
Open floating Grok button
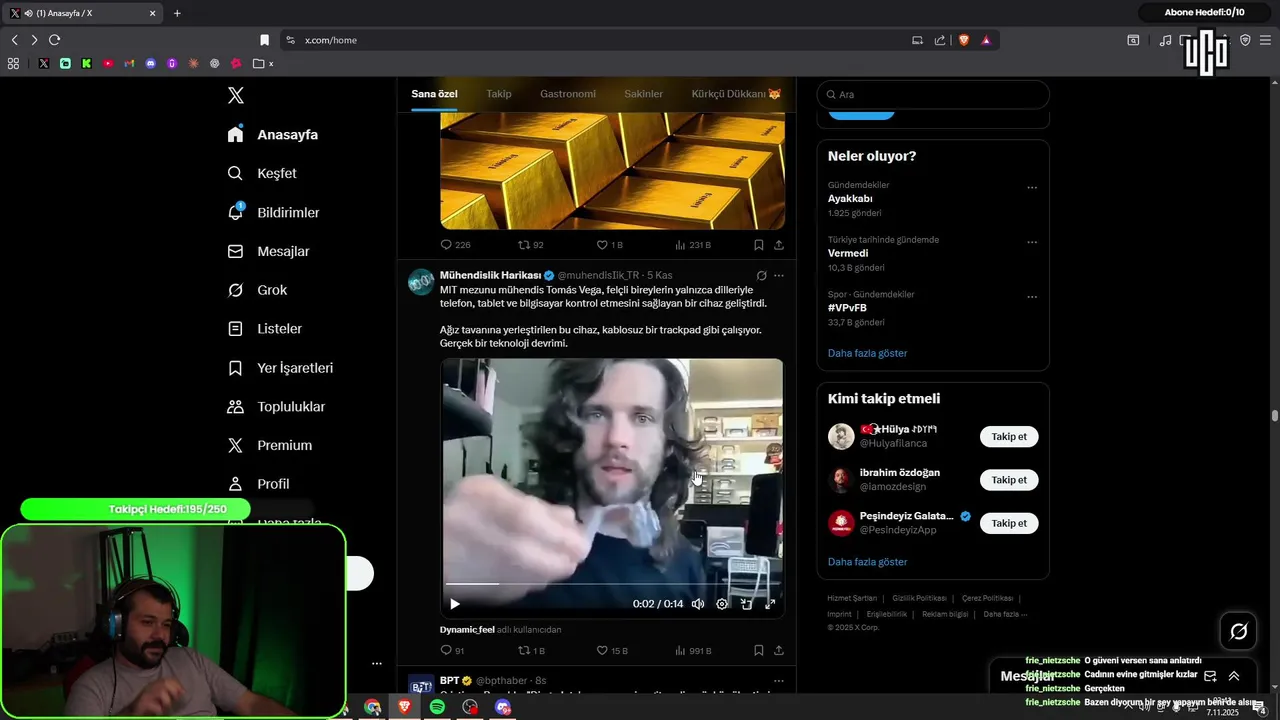tap(1238, 631)
